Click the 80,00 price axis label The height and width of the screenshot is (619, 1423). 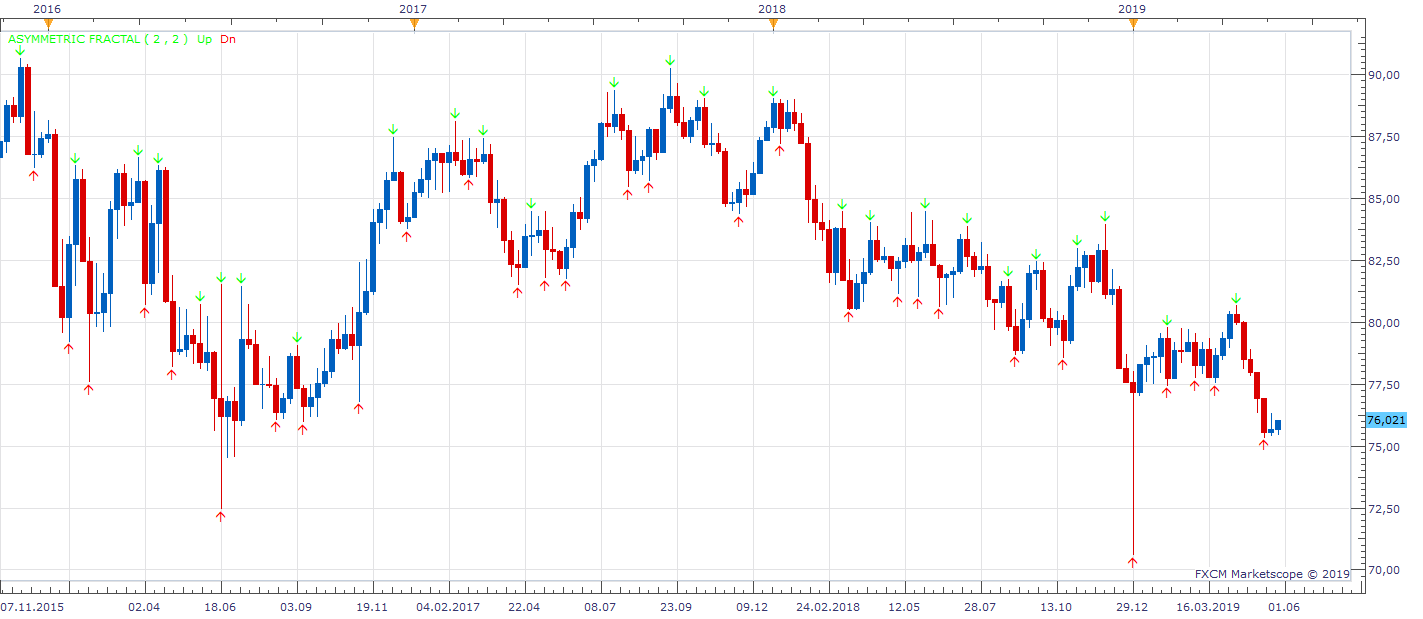pos(1385,323)
